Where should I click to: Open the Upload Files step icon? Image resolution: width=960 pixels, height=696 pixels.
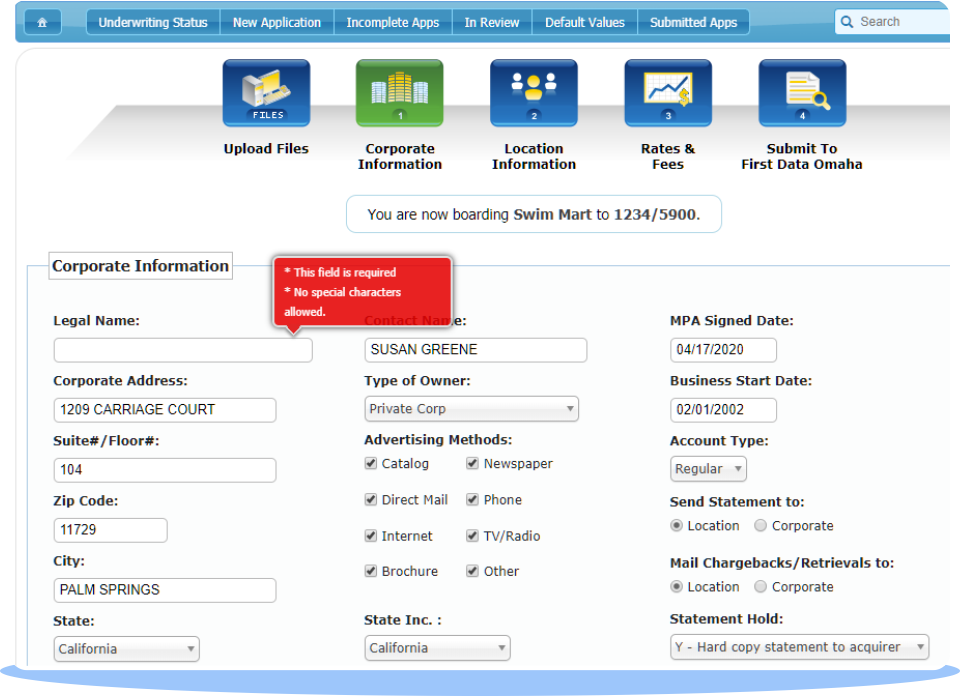266,93
